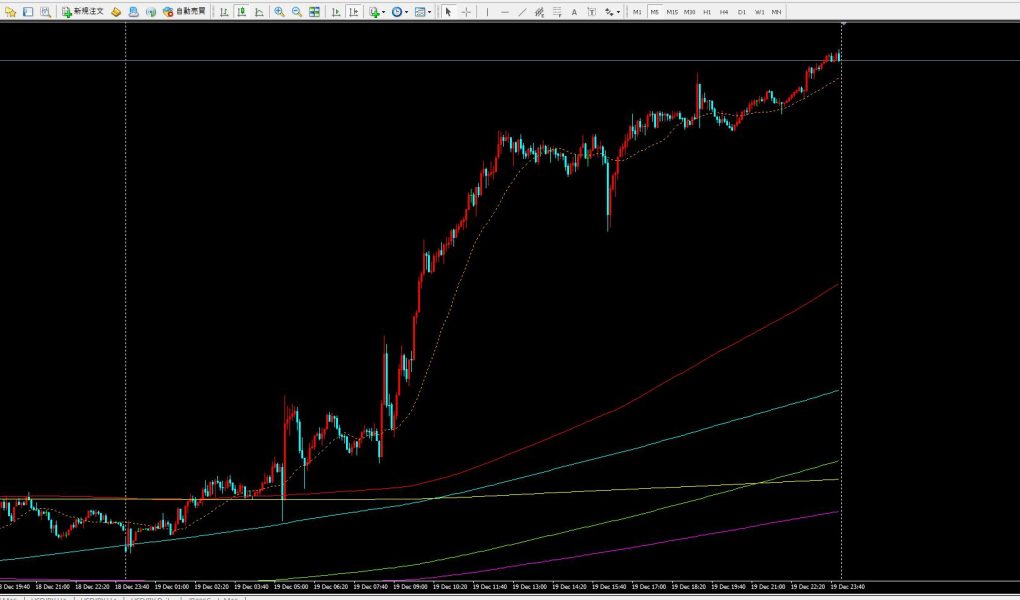This screenshot has height=600, width=1020.
Task: Click the 新規注文 (New Order) button
Action: point(84,12)
